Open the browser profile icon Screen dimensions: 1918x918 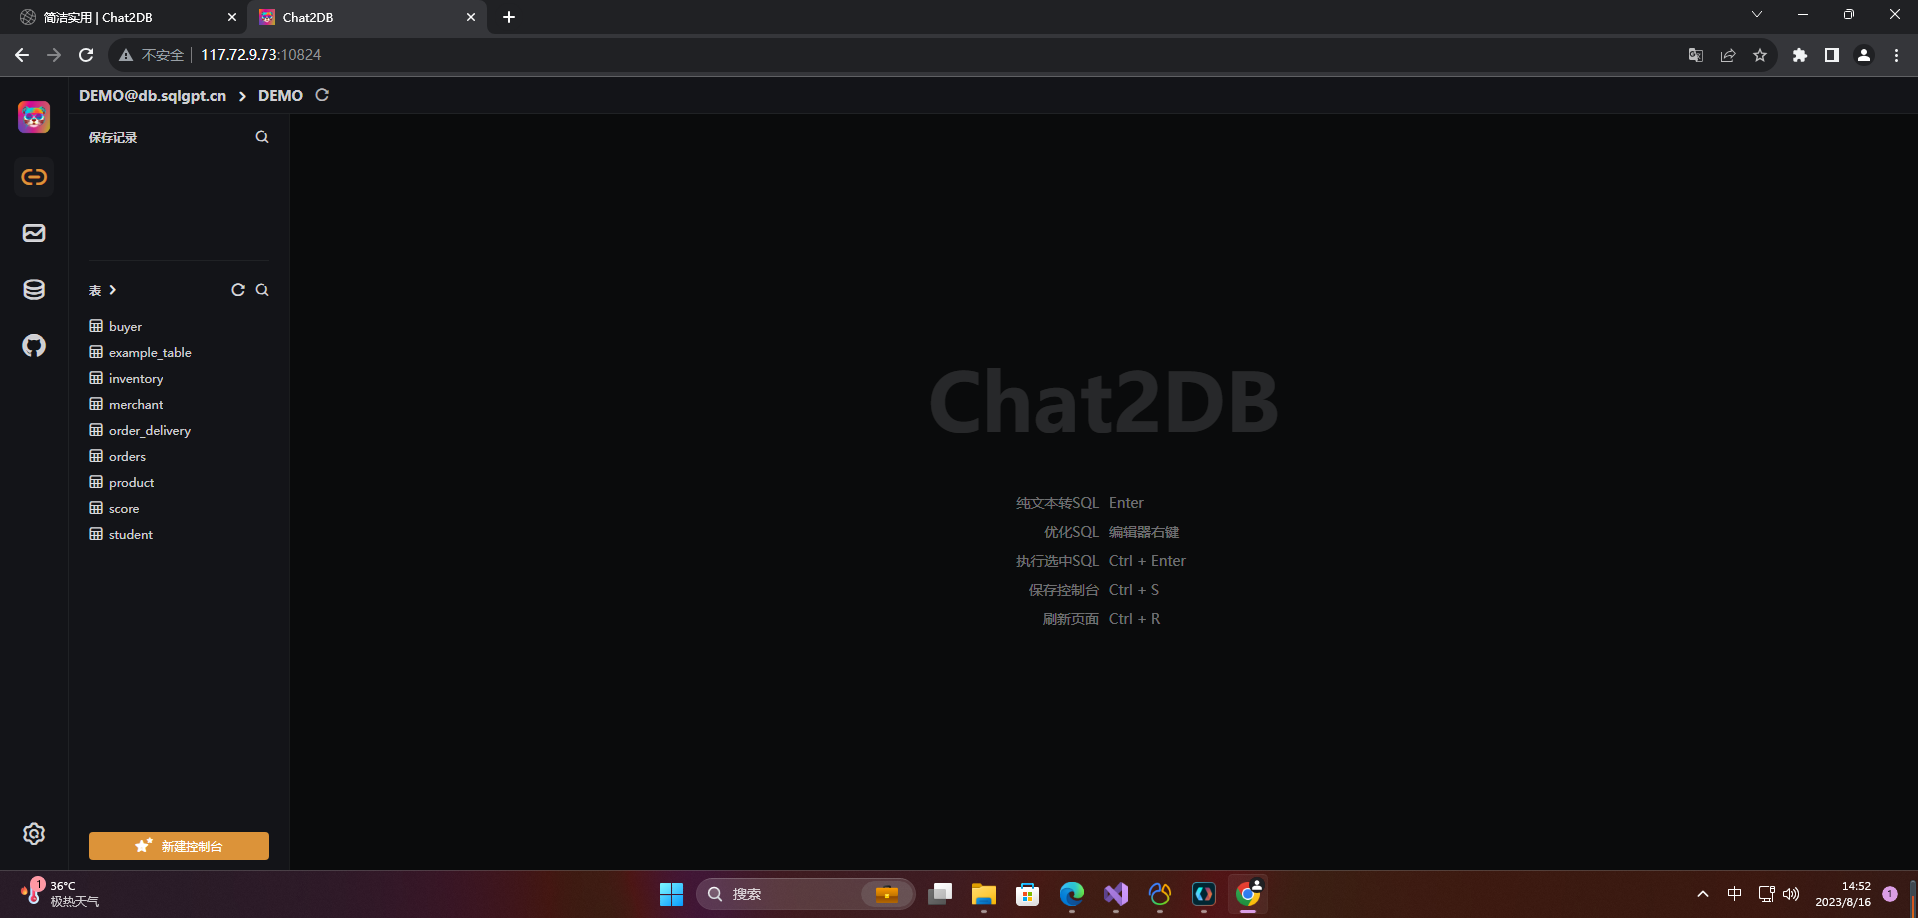click(x=1864, y=55)
